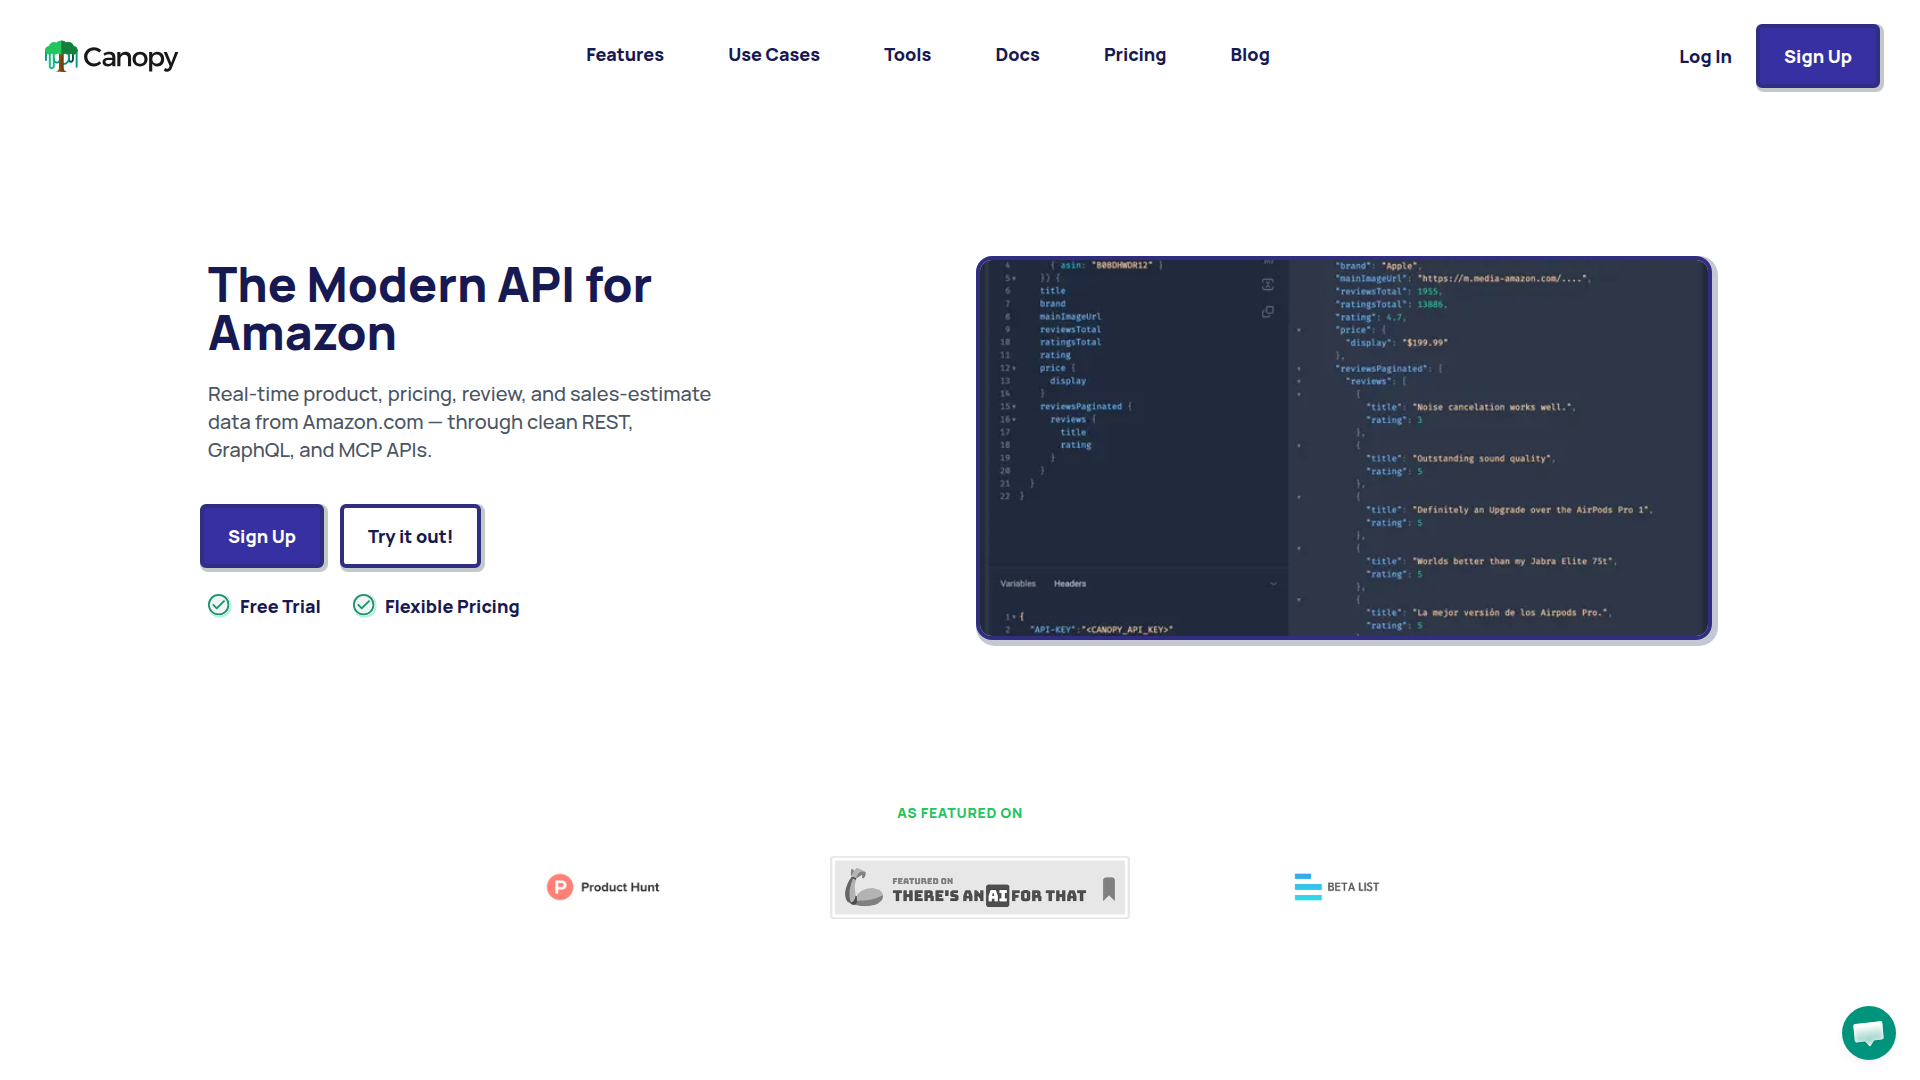
Task: Click the Free Trial text
Action: click(x=280, y=607)
